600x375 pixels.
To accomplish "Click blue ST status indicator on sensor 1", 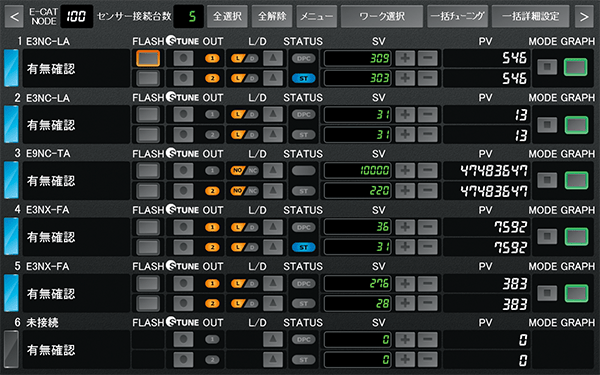I will click(304, 78).
